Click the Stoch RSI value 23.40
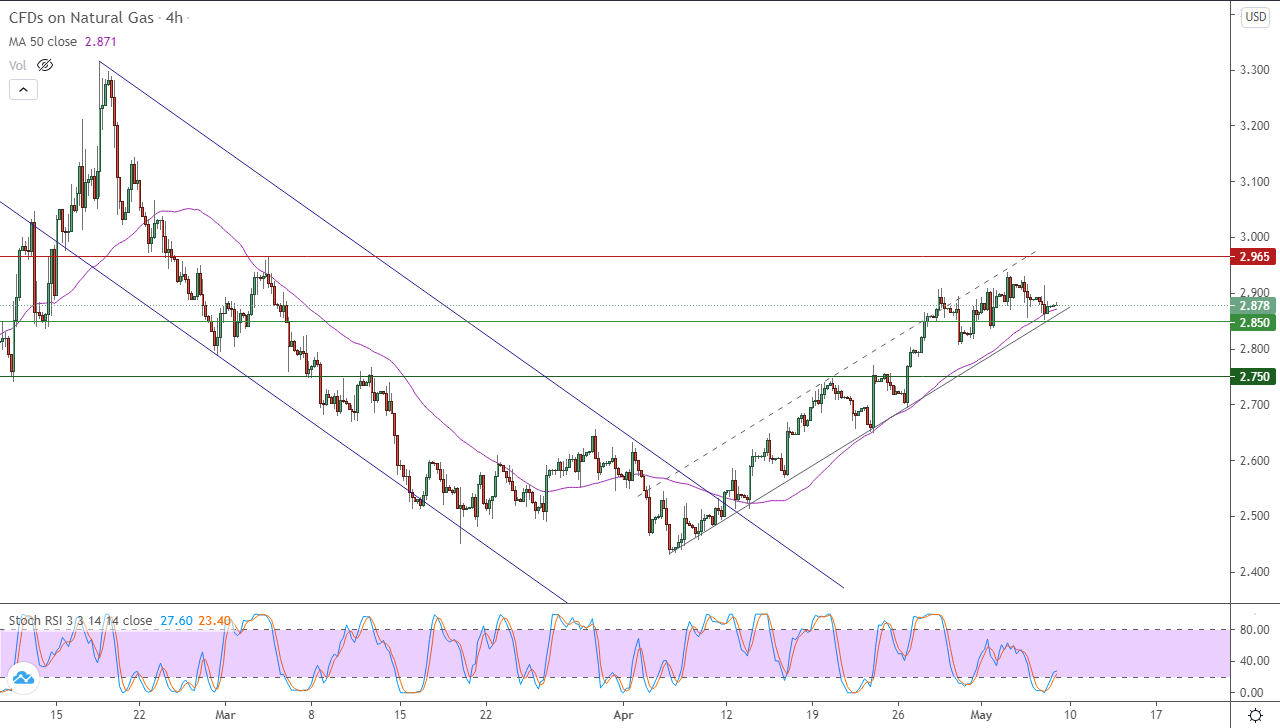Screen dimensions: 1280x728 215,621
